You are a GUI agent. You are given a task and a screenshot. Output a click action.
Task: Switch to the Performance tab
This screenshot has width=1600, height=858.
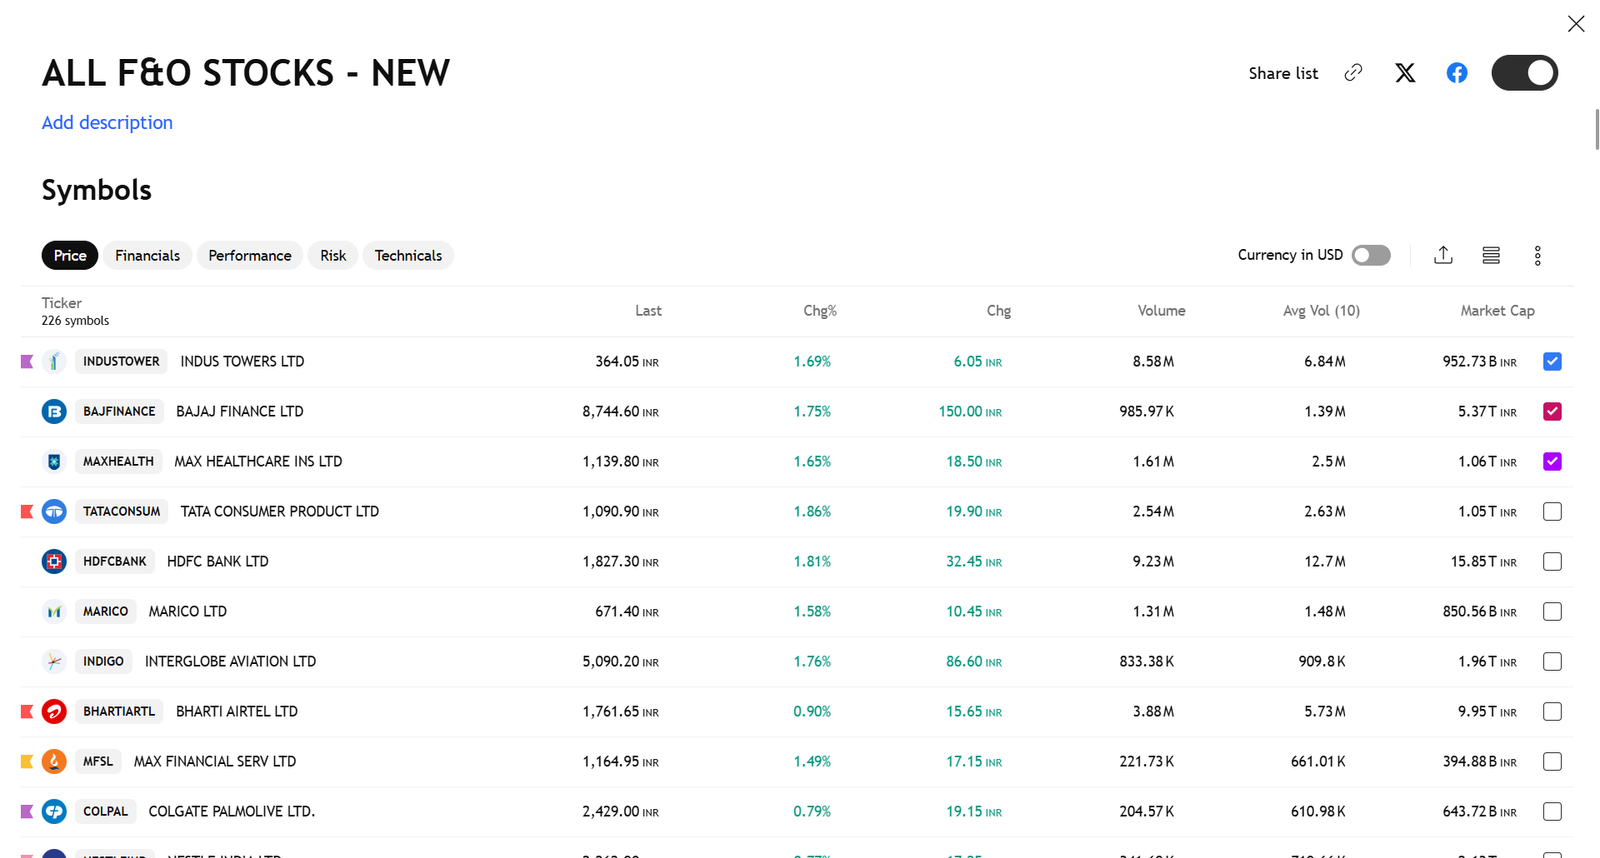pyautogui.click(x=250, y=255)
